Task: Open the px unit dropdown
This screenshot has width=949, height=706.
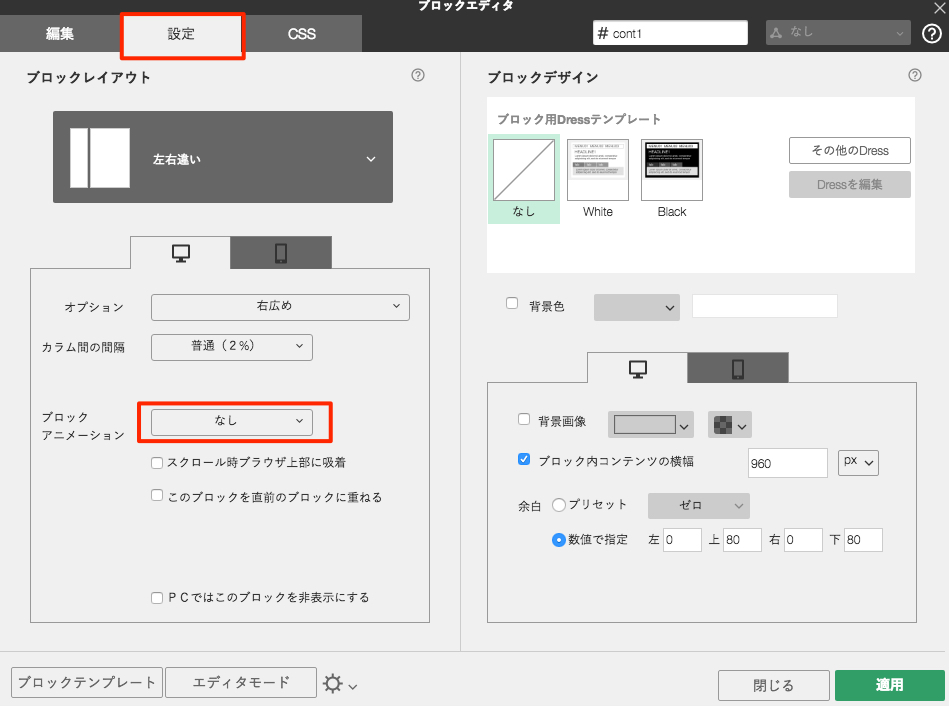Action: point(858,463)
